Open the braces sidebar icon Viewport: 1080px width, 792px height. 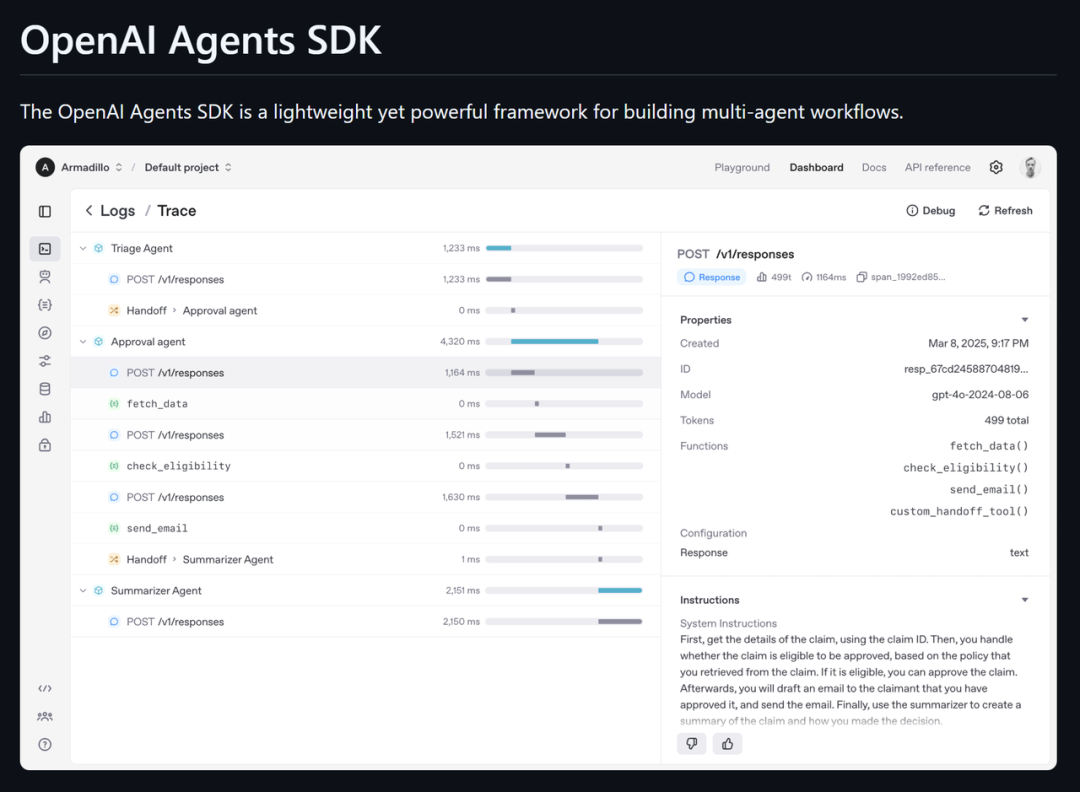coord(45,305)
